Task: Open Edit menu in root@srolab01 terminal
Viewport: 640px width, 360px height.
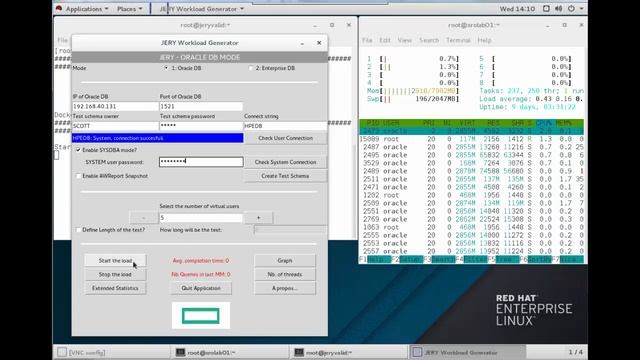Action: [384, 40]
